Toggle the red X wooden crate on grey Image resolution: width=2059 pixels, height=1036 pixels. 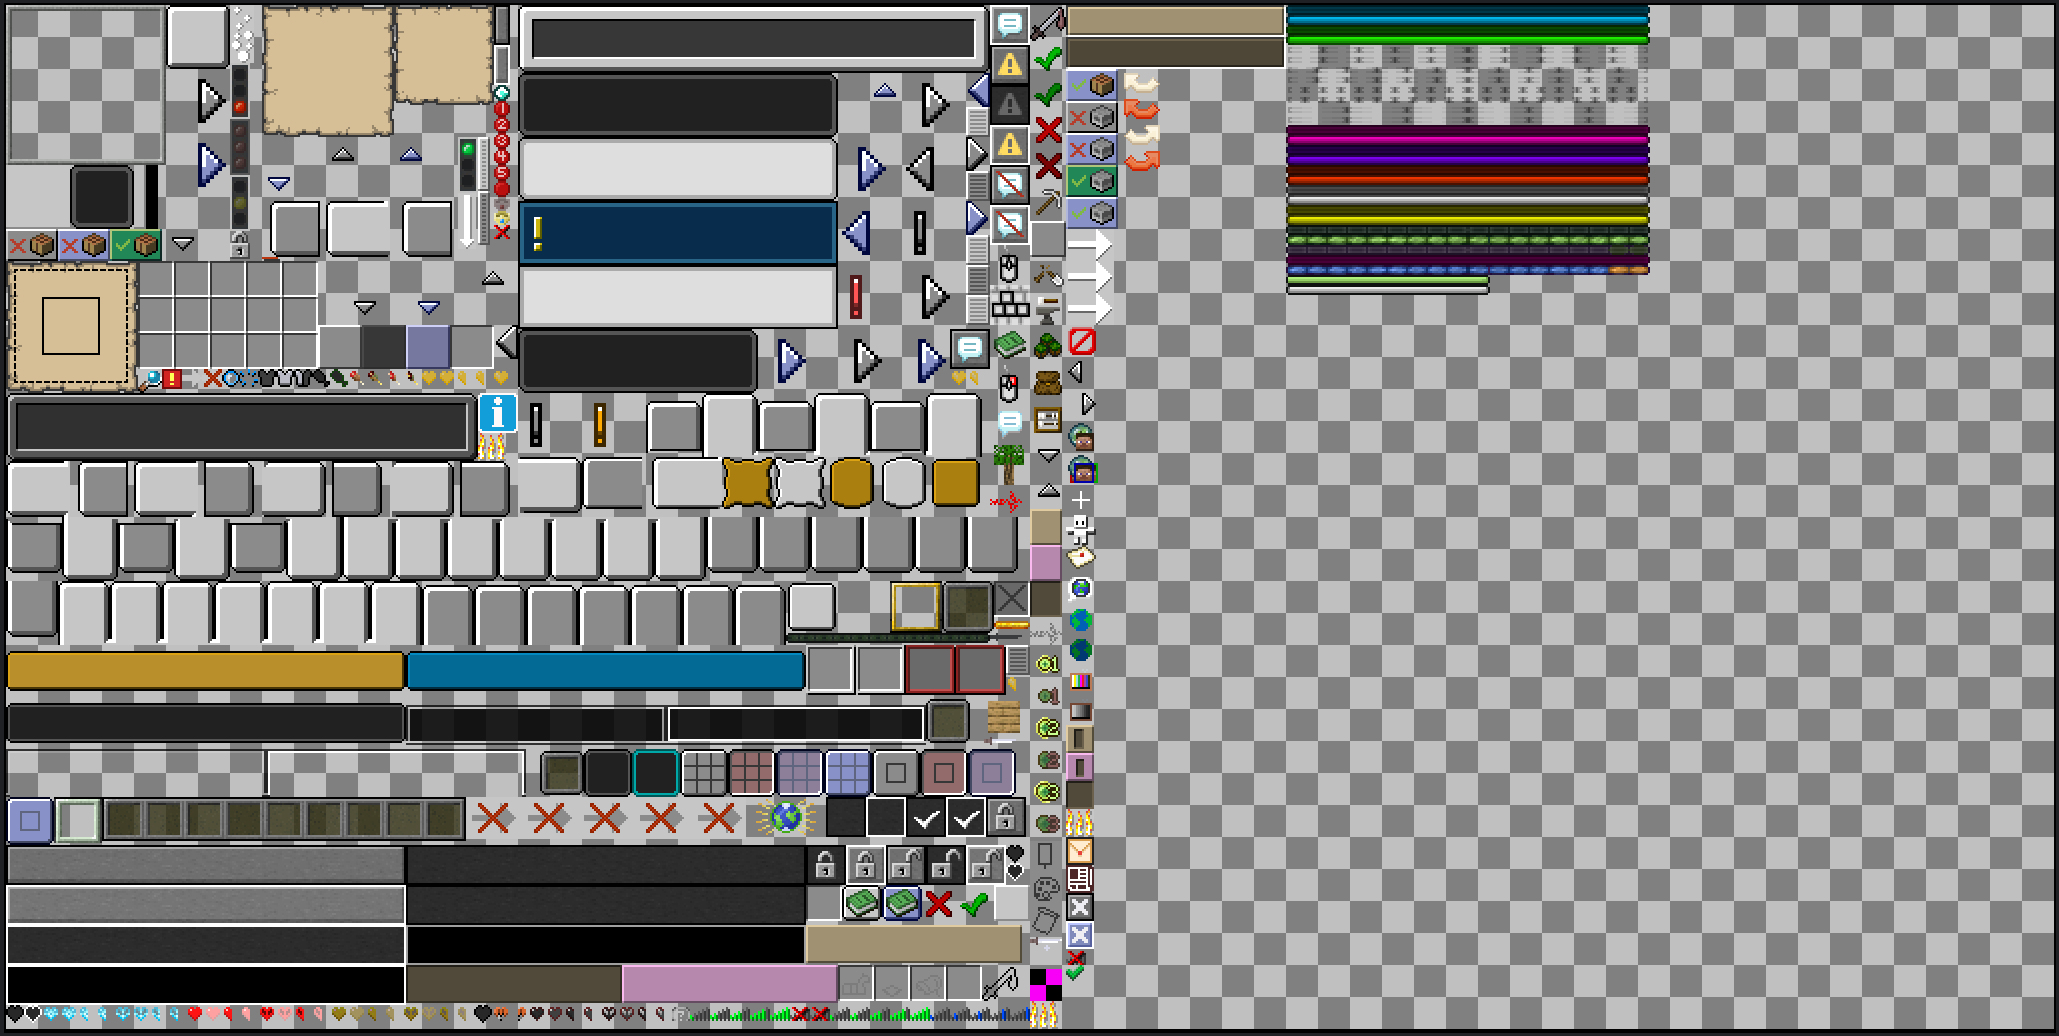(x=32, y=245)
